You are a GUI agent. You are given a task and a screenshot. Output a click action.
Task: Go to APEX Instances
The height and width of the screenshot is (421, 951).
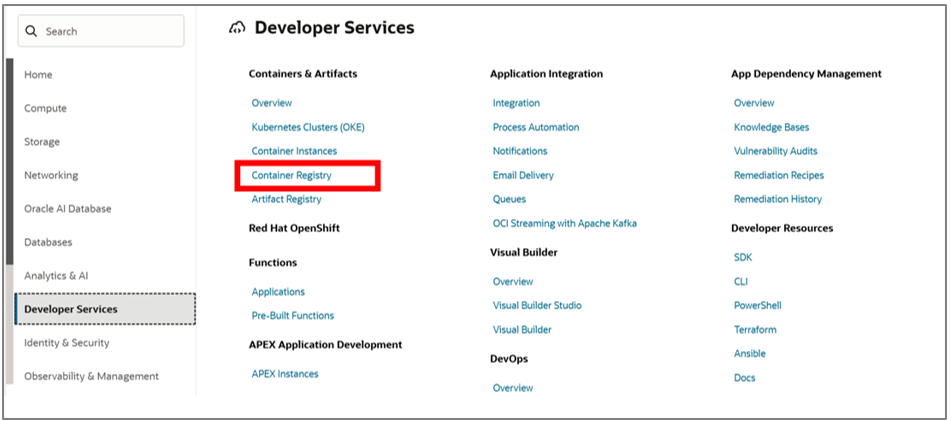point(285,374)
